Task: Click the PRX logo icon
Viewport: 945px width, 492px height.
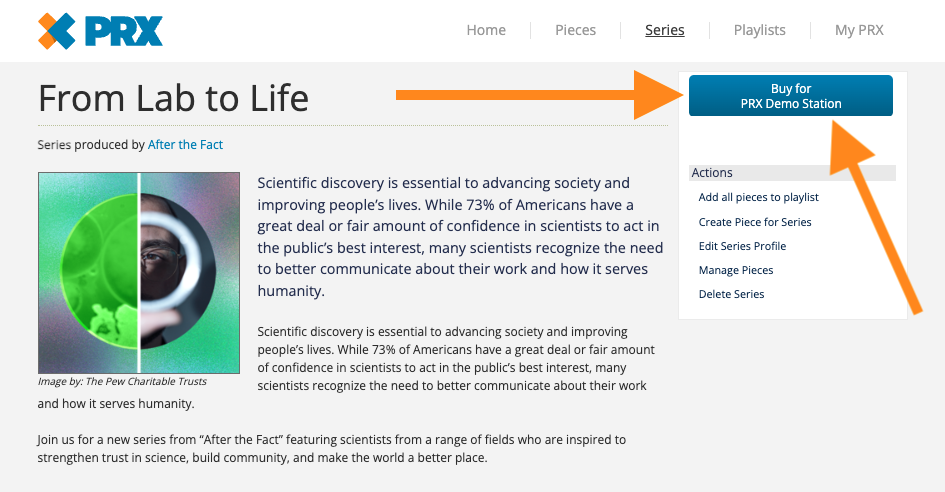Action: tap(57, 31)
